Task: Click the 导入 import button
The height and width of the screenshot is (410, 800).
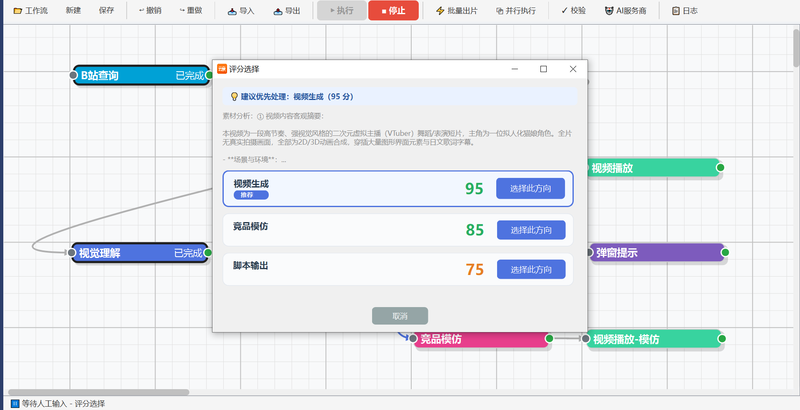Action: (x=241, y=10)
